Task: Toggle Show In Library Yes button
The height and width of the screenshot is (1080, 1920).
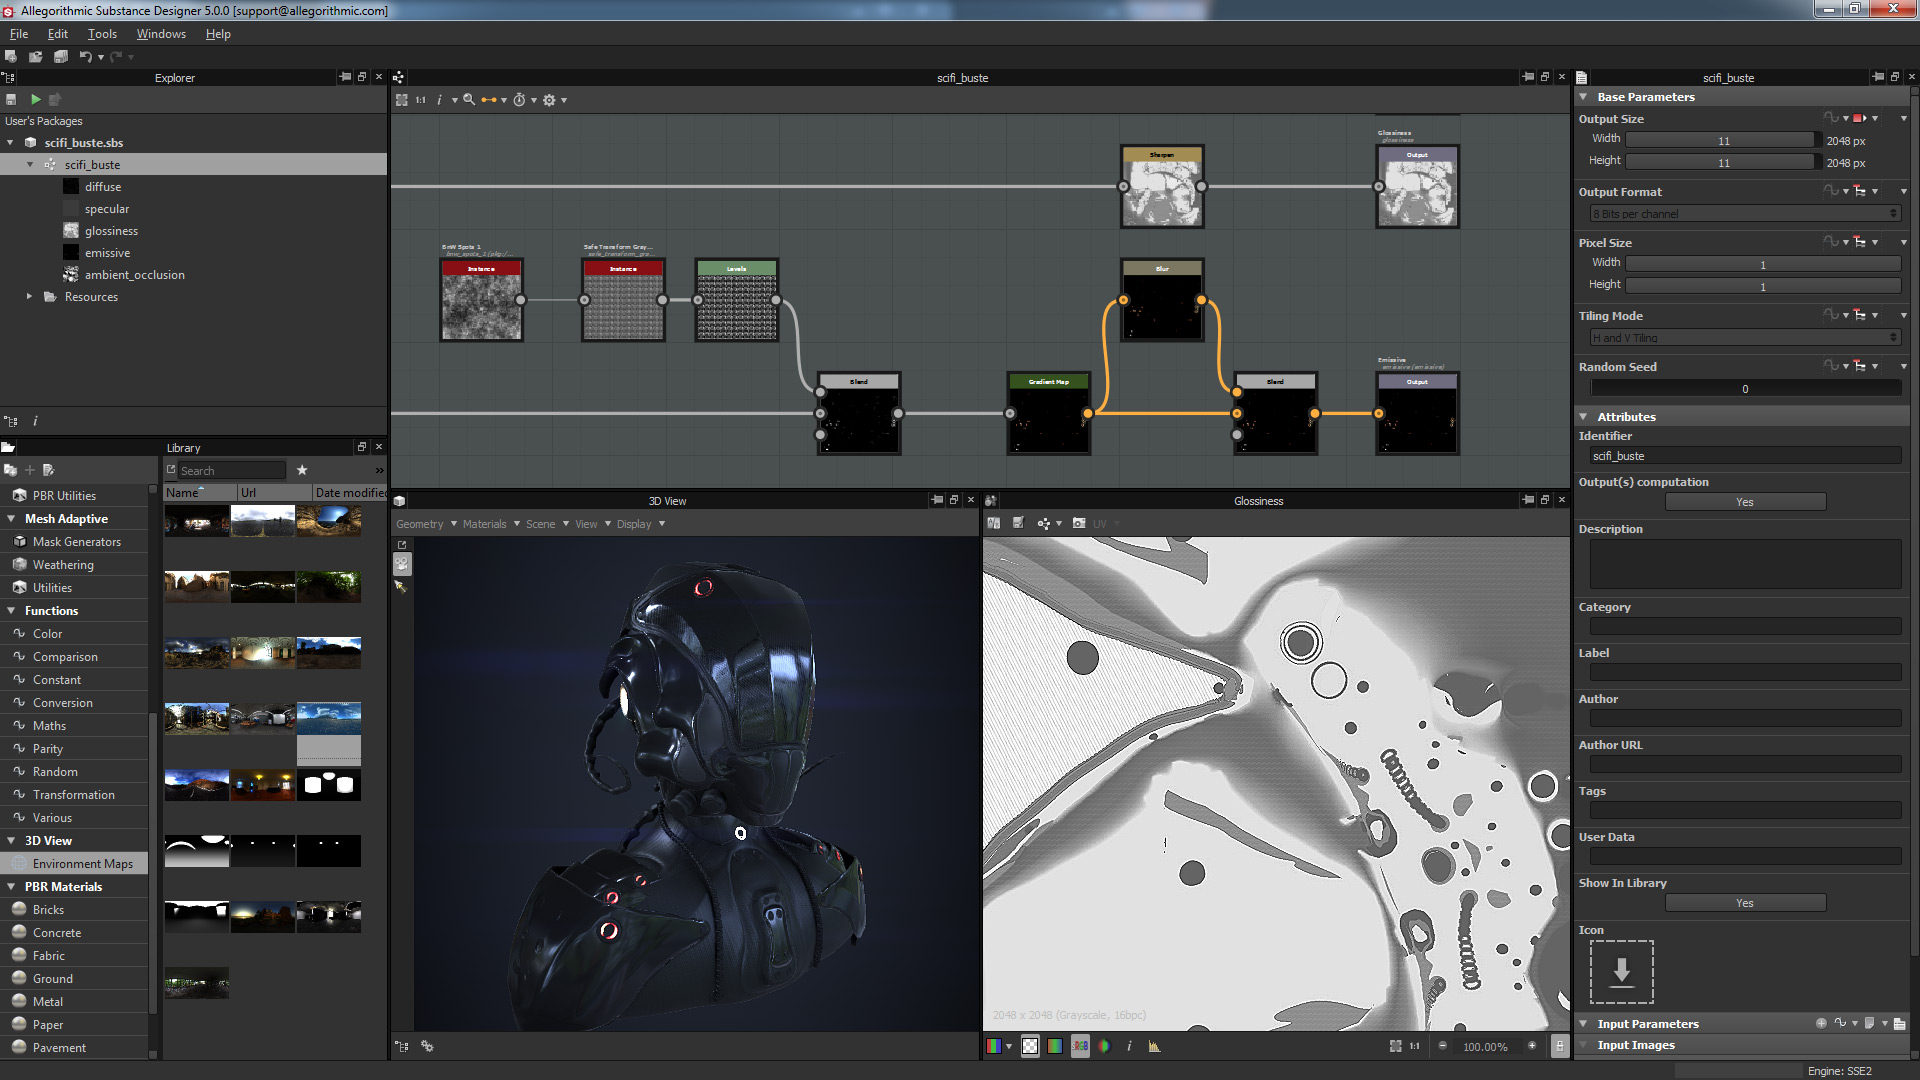Action: [x=1745, y=902]
